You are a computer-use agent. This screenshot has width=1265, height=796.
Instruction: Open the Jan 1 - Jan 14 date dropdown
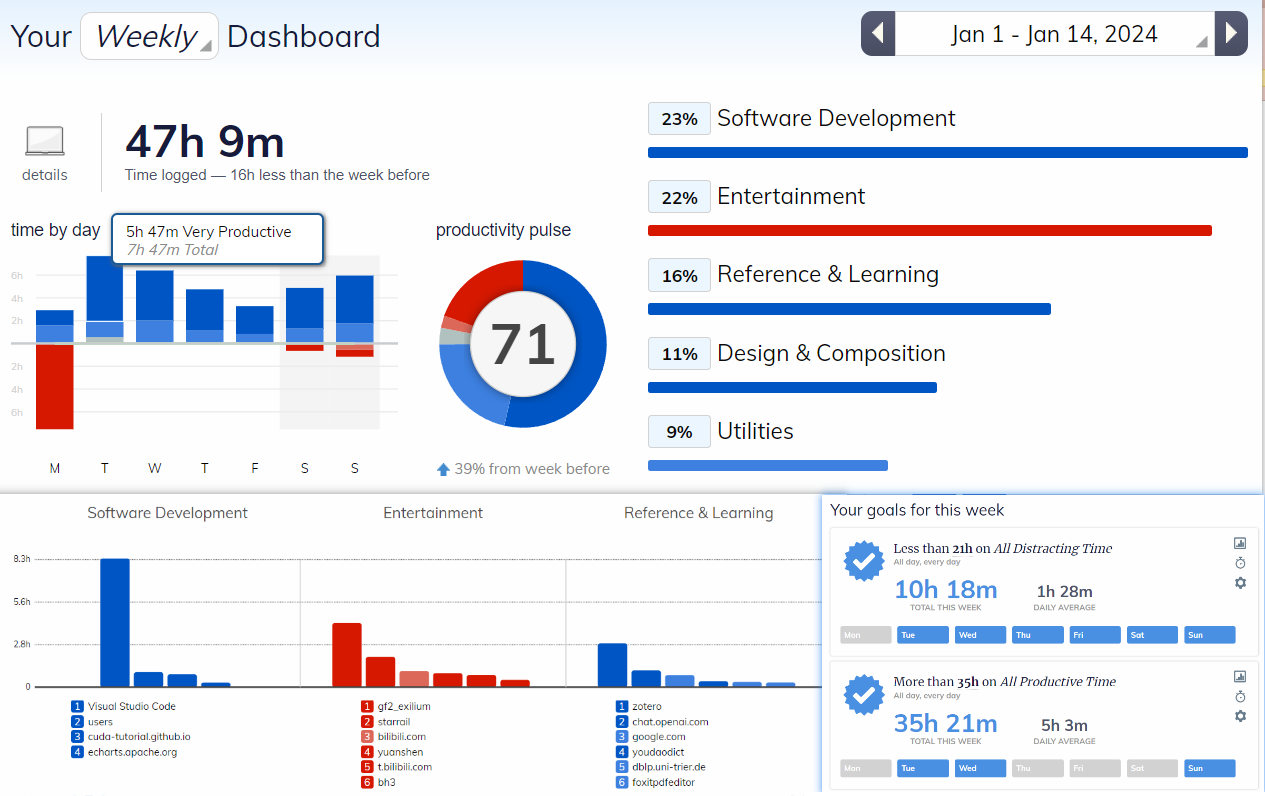coord(1054,34)
